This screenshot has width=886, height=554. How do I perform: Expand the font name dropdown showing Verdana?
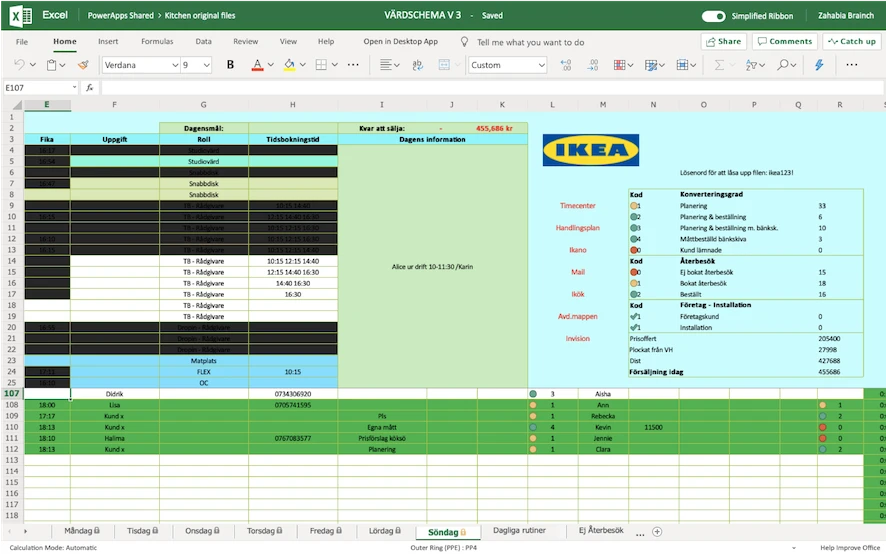tap(173, 65)
